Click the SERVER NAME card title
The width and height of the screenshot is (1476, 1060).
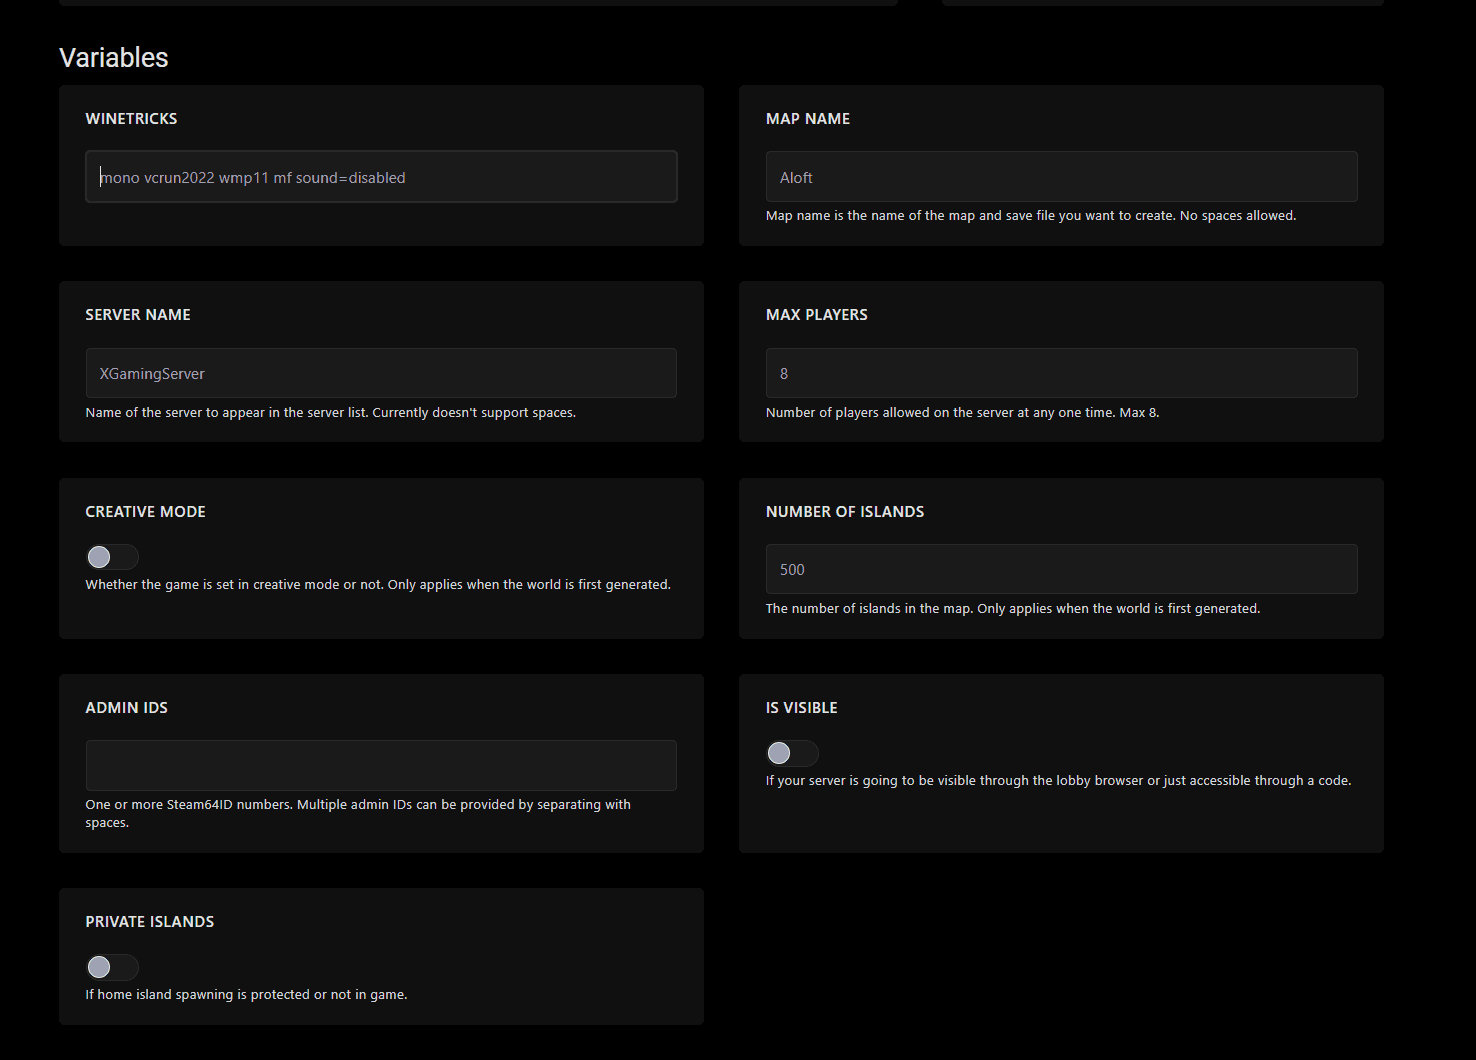(137, 314)
